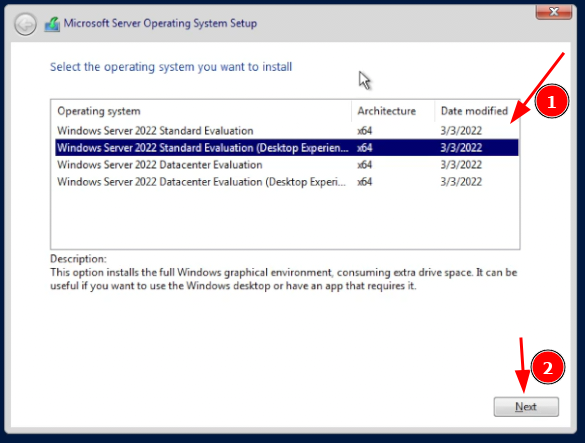Click the Select the operating system heading
585x443 pixels.
click(x=171, y=67)
